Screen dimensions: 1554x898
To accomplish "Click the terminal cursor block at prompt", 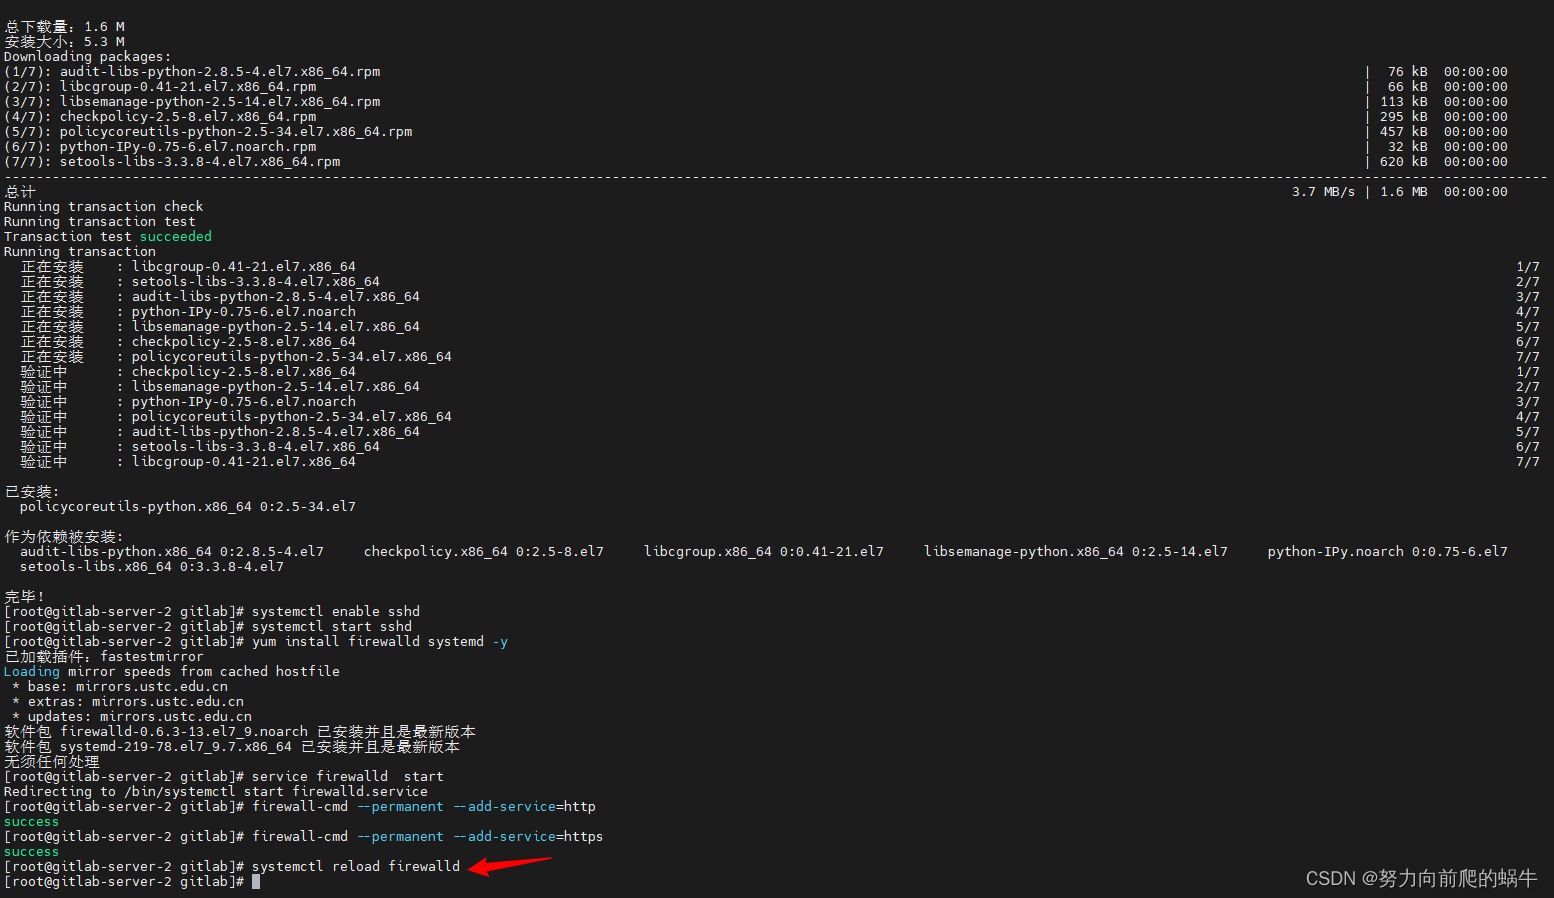I will click(256, 882).
